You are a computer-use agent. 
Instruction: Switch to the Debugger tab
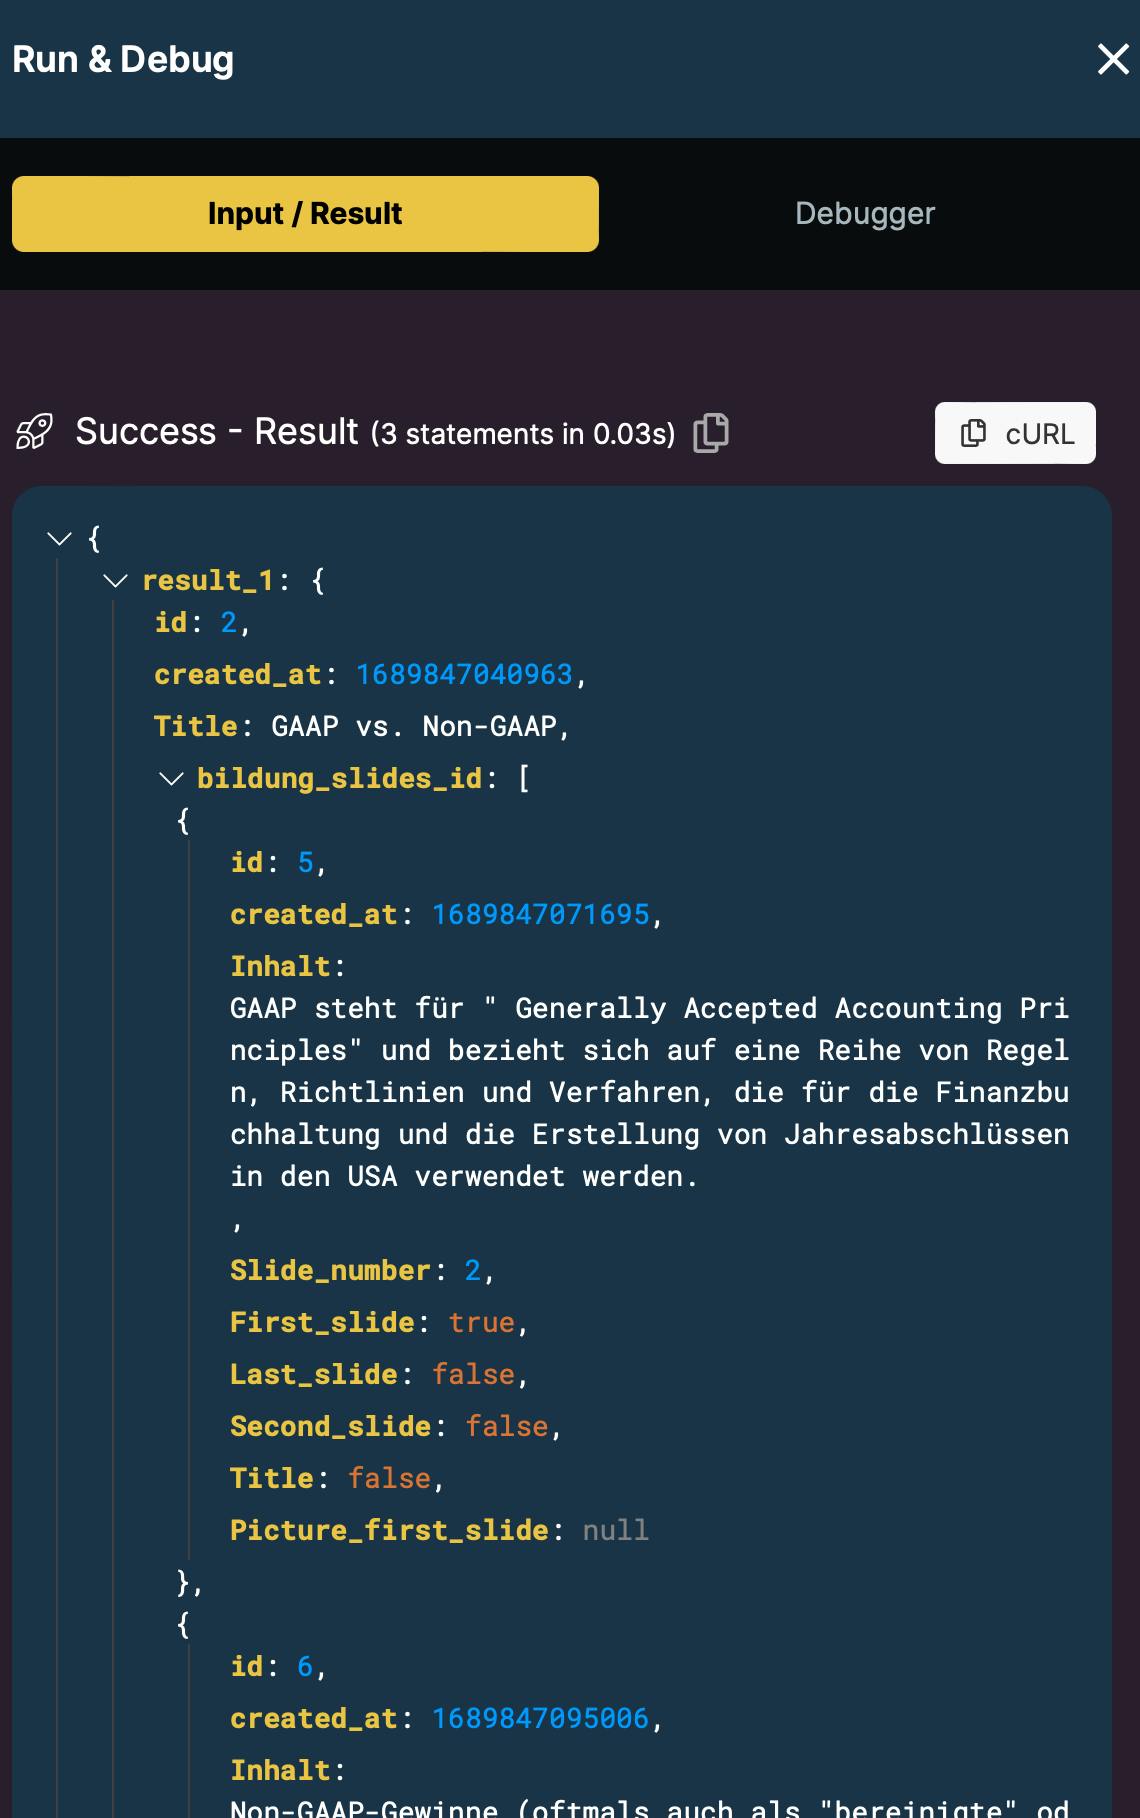(865, 214)
